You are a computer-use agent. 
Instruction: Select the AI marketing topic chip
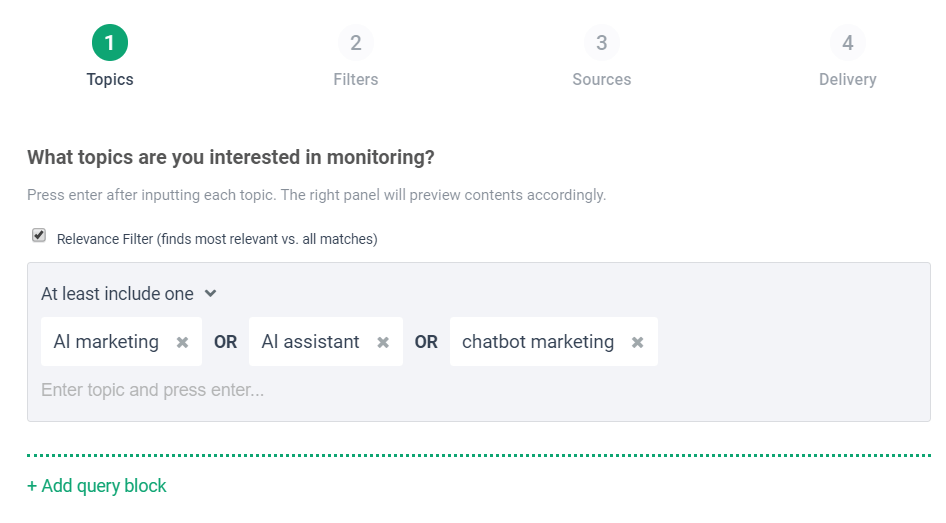tap(106, 342)
